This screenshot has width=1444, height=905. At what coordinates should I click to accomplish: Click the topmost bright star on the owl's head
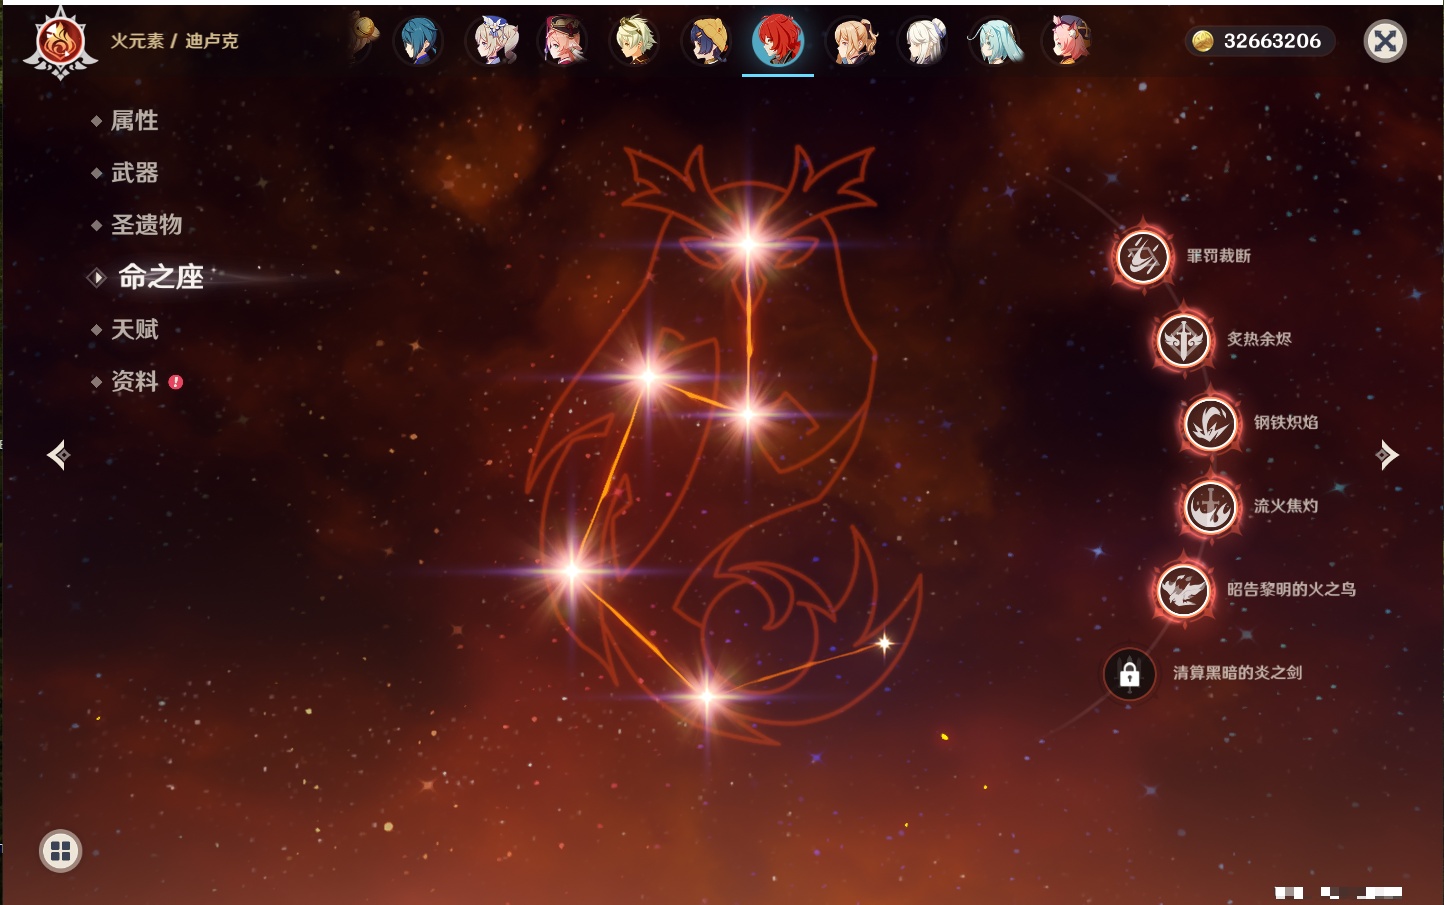pyautogui.click(x=748, y=243)
